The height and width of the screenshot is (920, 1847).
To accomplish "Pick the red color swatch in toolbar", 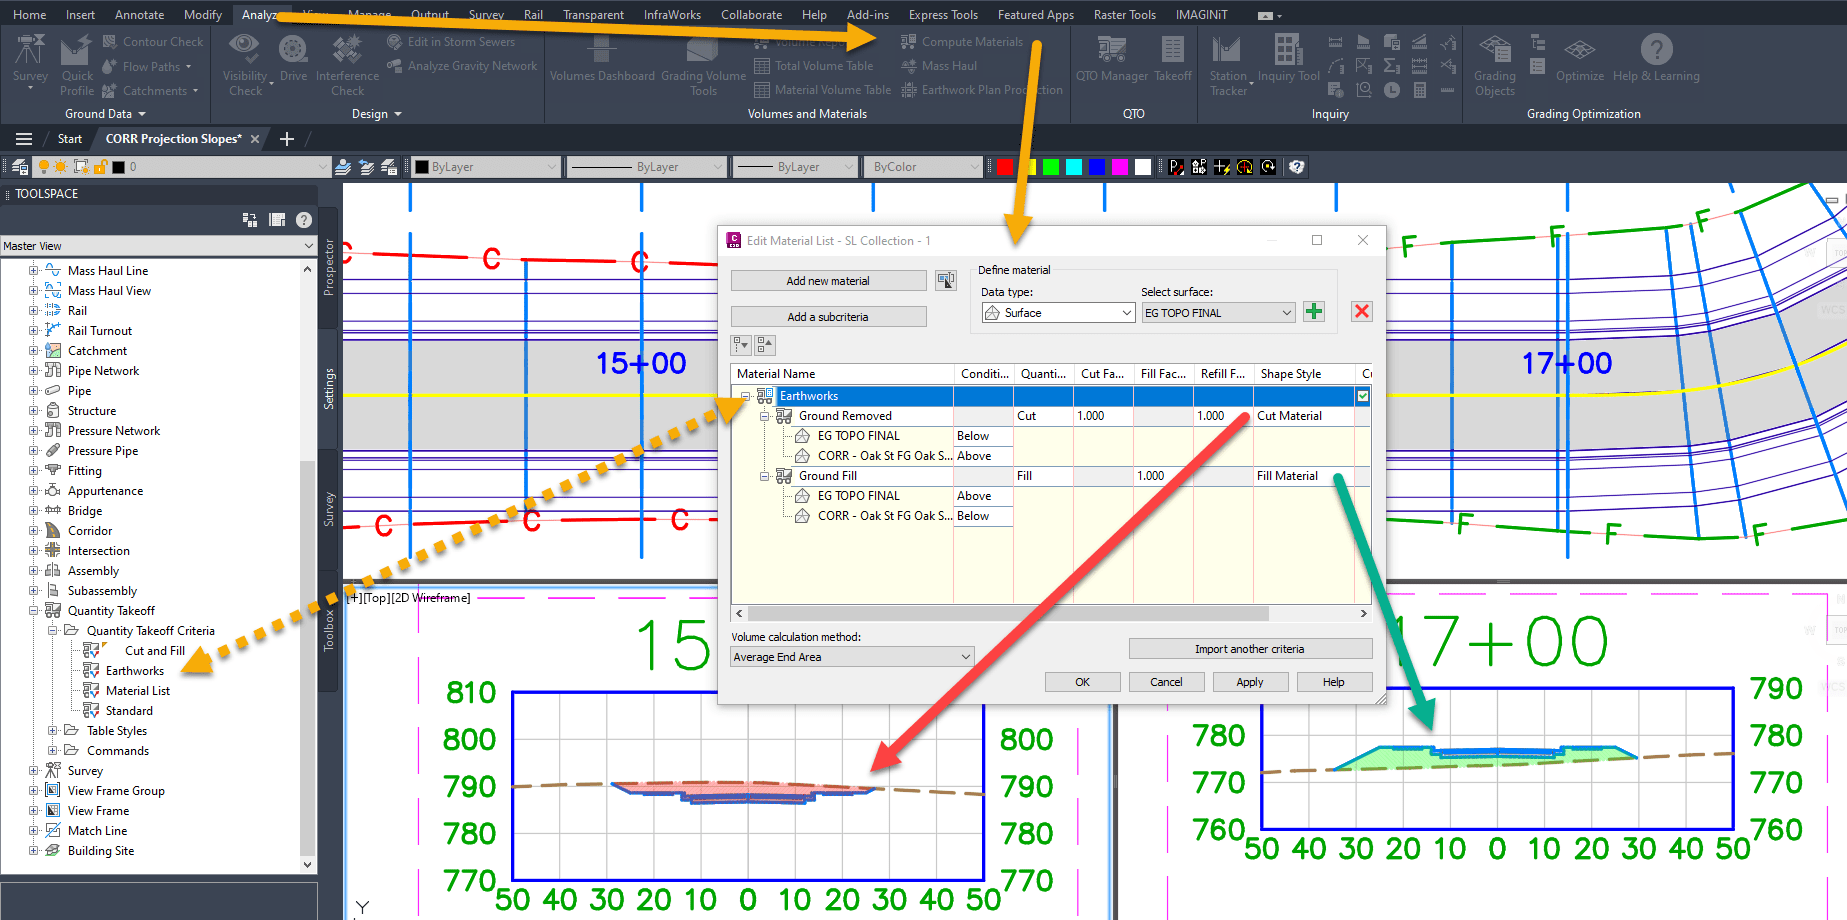I will (1005, 167).
